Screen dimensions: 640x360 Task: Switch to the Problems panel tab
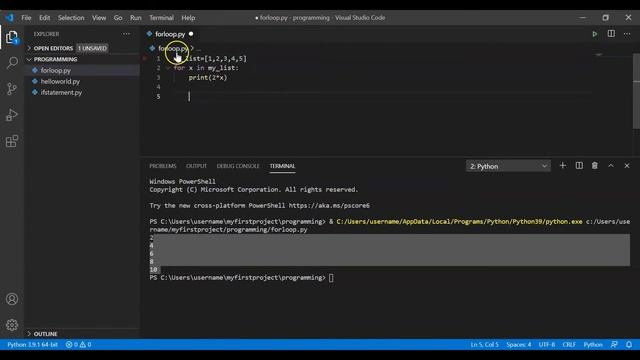[x=162, y=166]
